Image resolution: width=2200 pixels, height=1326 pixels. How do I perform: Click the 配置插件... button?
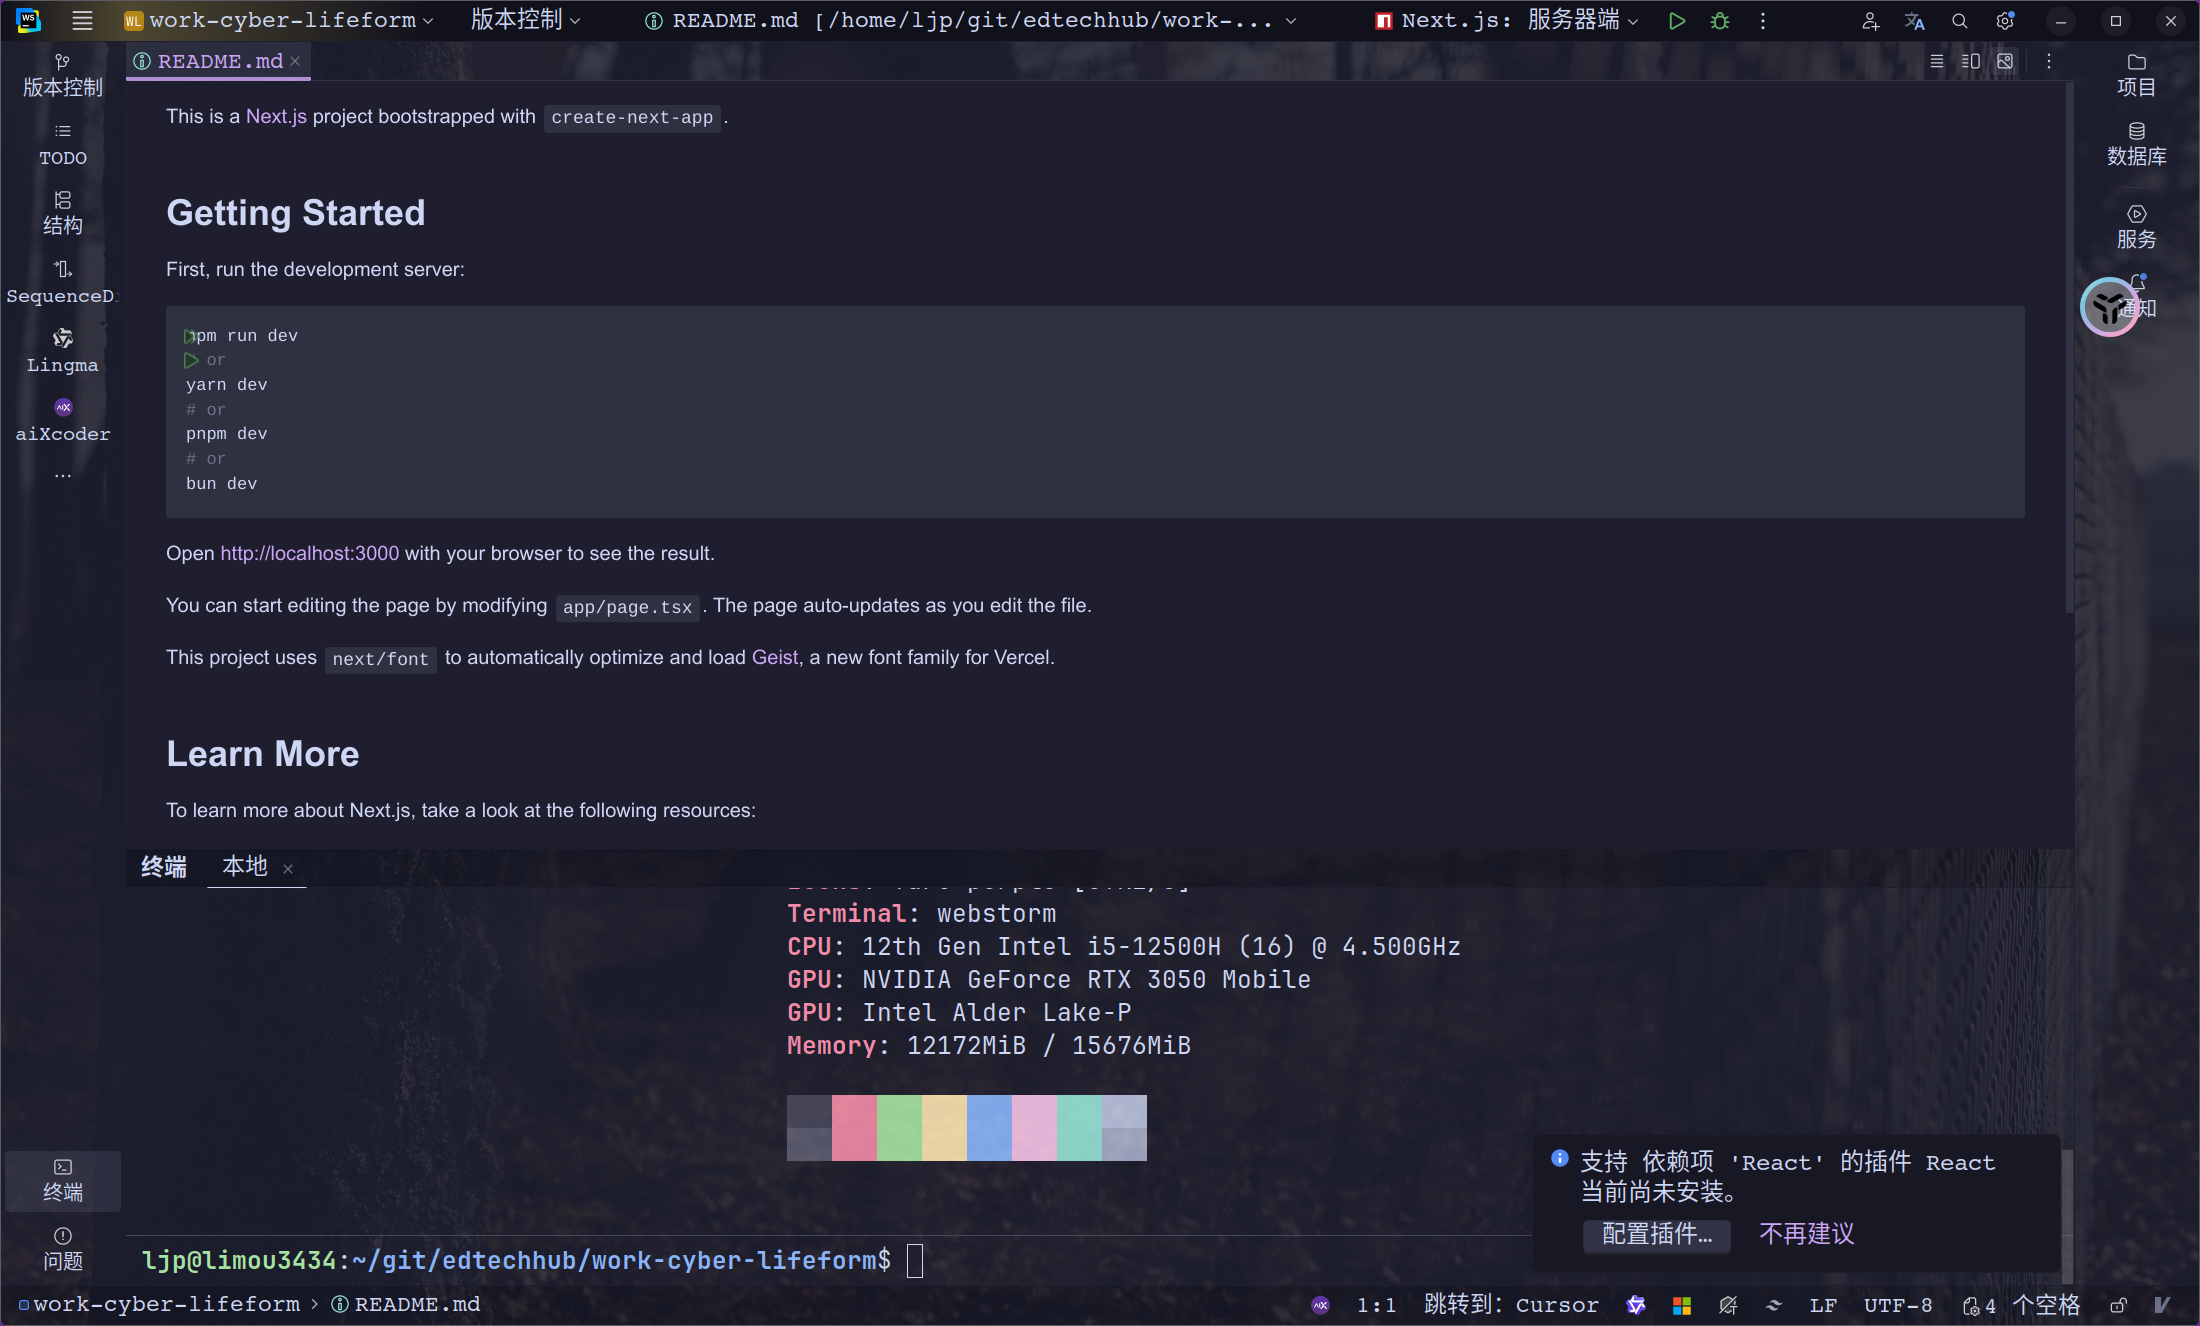coord(1656,1234)
